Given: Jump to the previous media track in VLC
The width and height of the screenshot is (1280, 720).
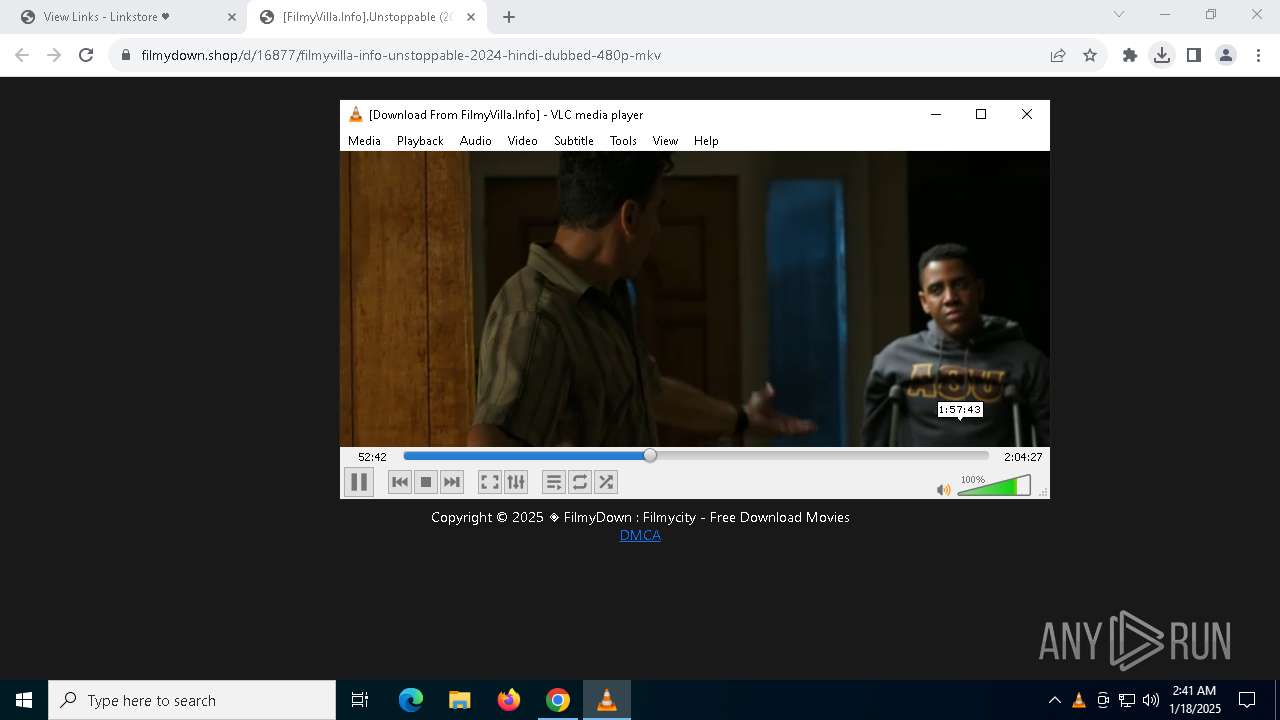Looking at the screenshot, I should pyautogui.click(x=400, y=482).
